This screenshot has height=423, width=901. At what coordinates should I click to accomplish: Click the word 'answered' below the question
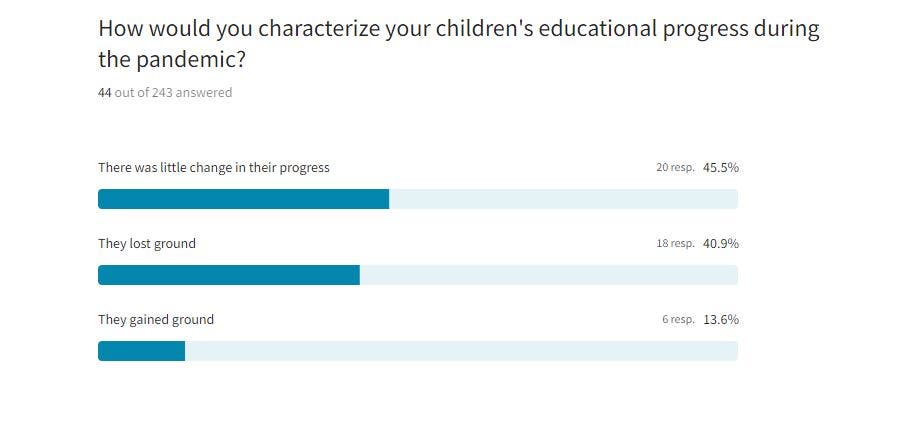(204, 93)
